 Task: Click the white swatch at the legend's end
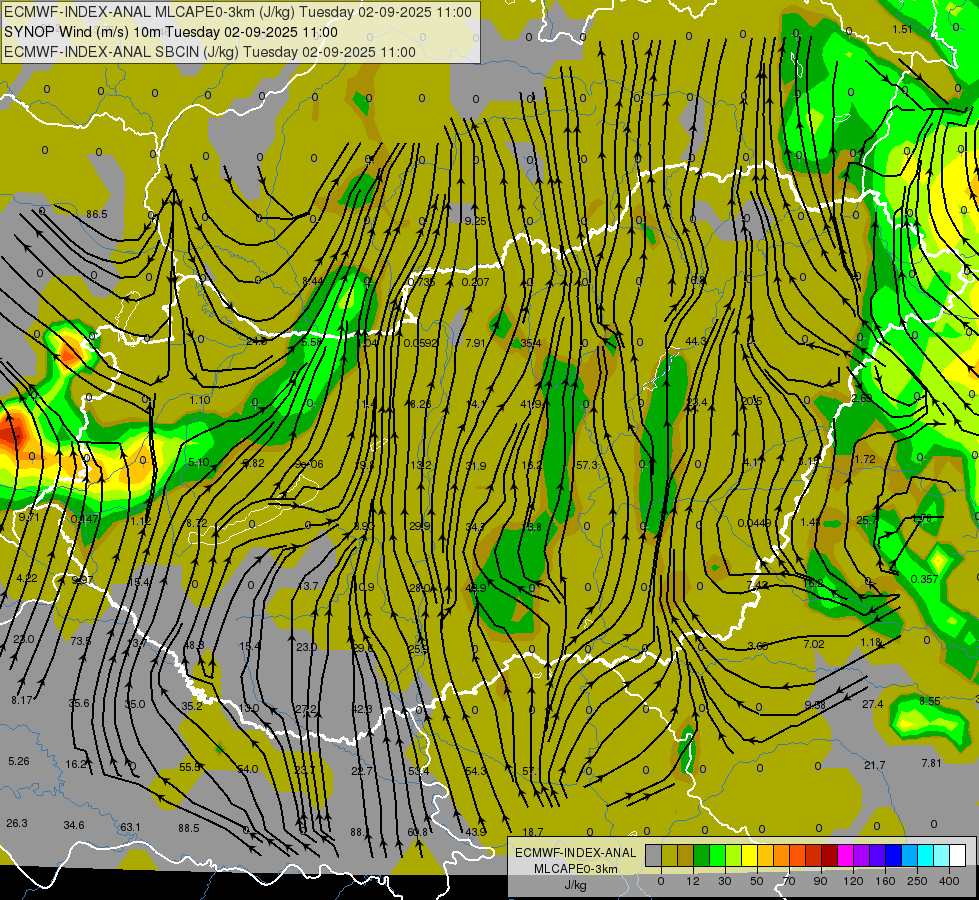(957, 855)
